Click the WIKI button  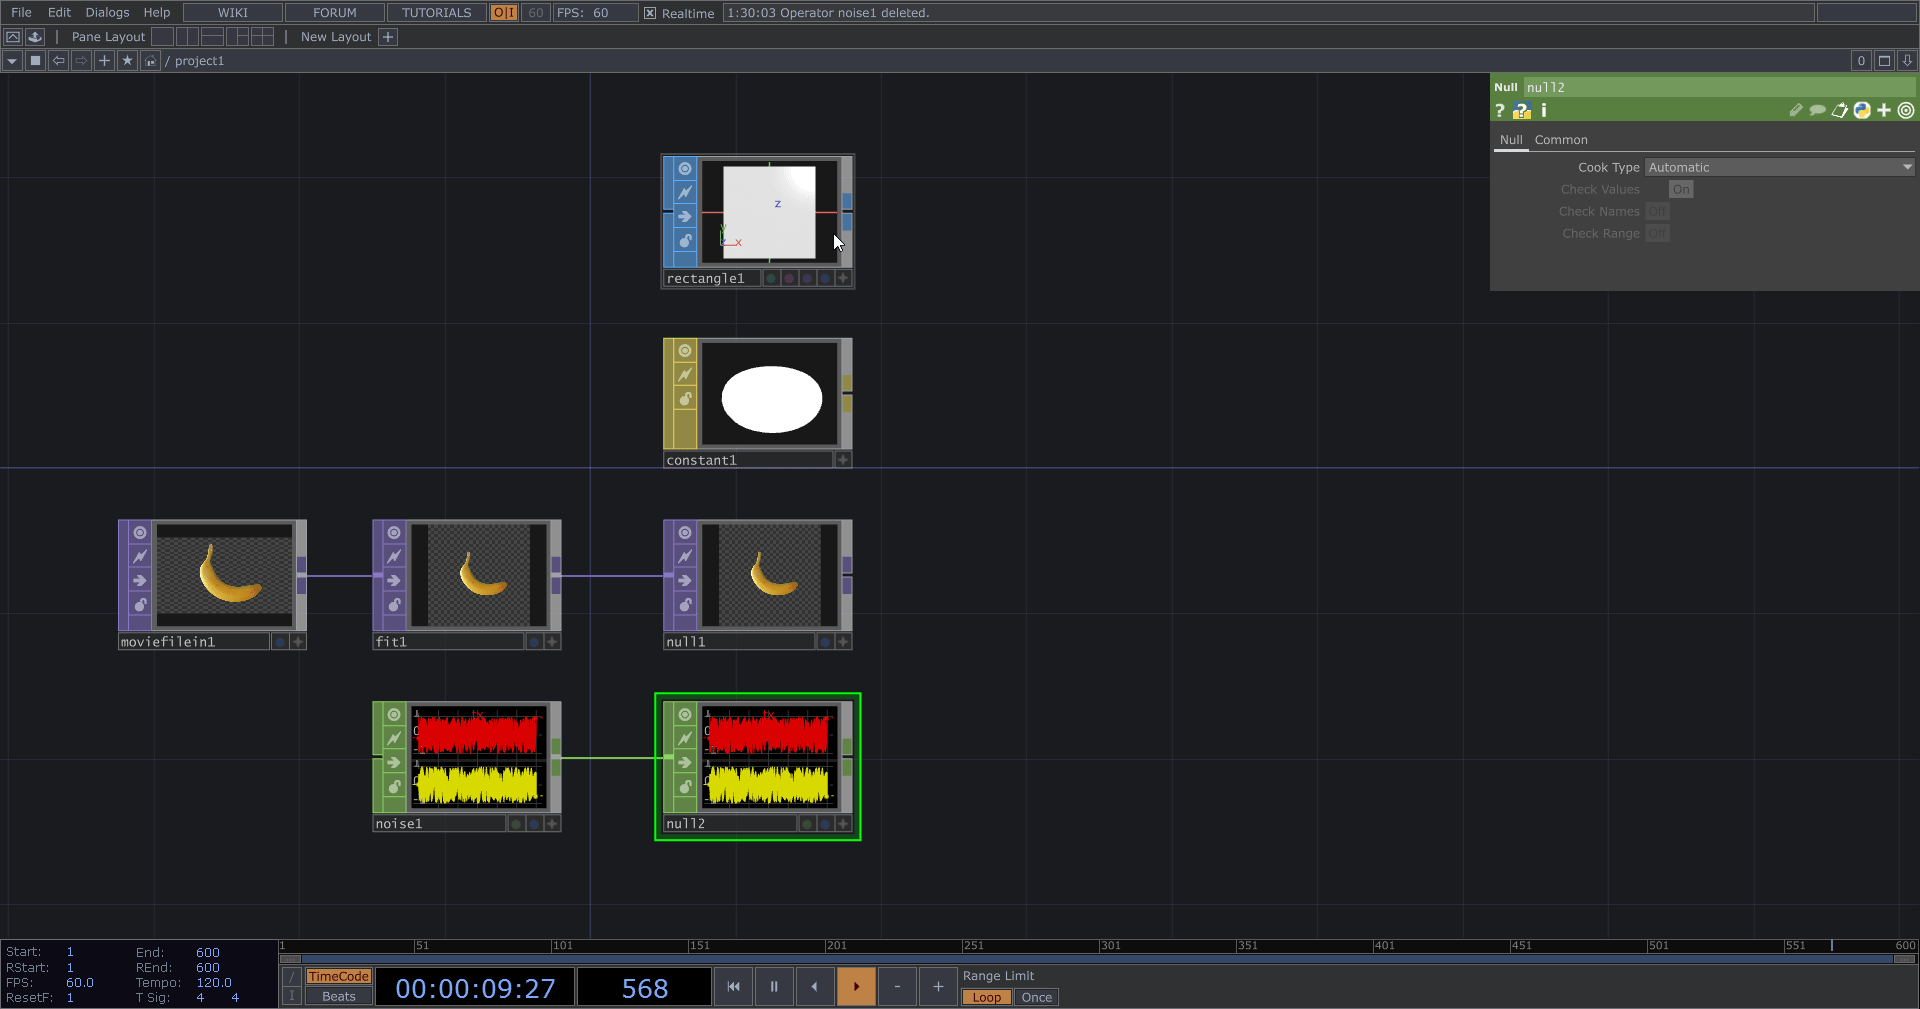pos(232,13)
